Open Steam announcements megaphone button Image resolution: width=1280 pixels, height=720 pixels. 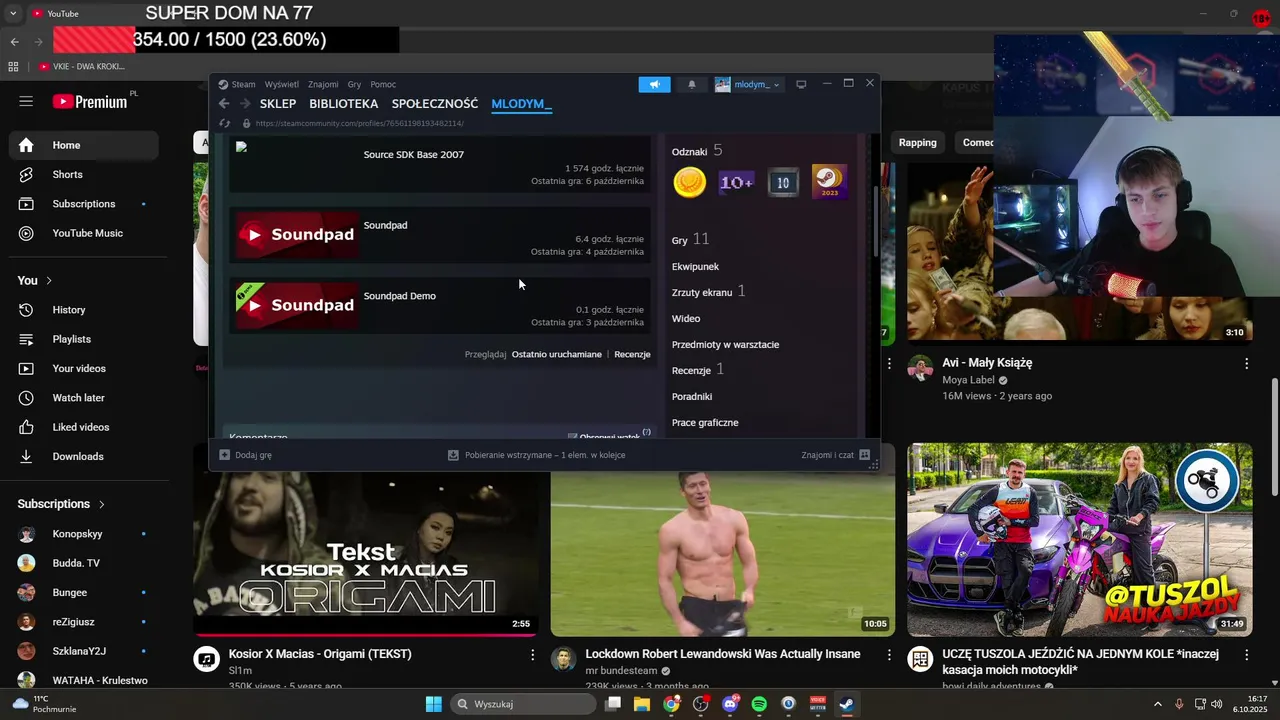pos(655,84)
